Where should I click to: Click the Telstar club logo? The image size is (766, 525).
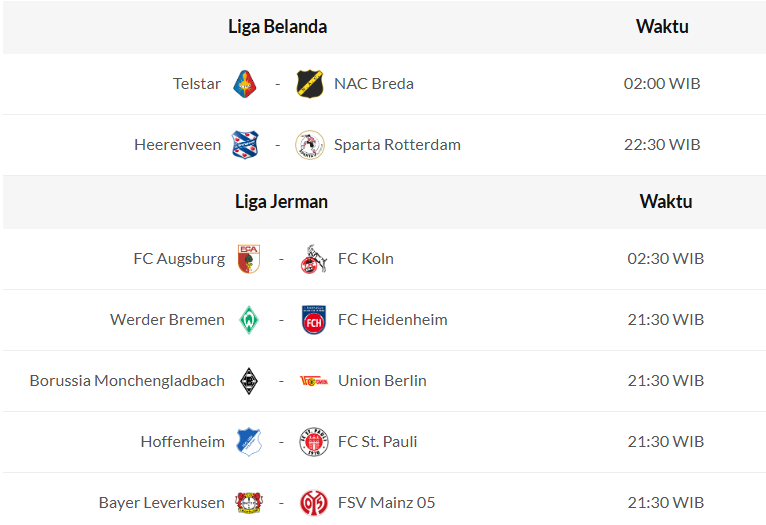pyautogui.click(x=245, y=84)
